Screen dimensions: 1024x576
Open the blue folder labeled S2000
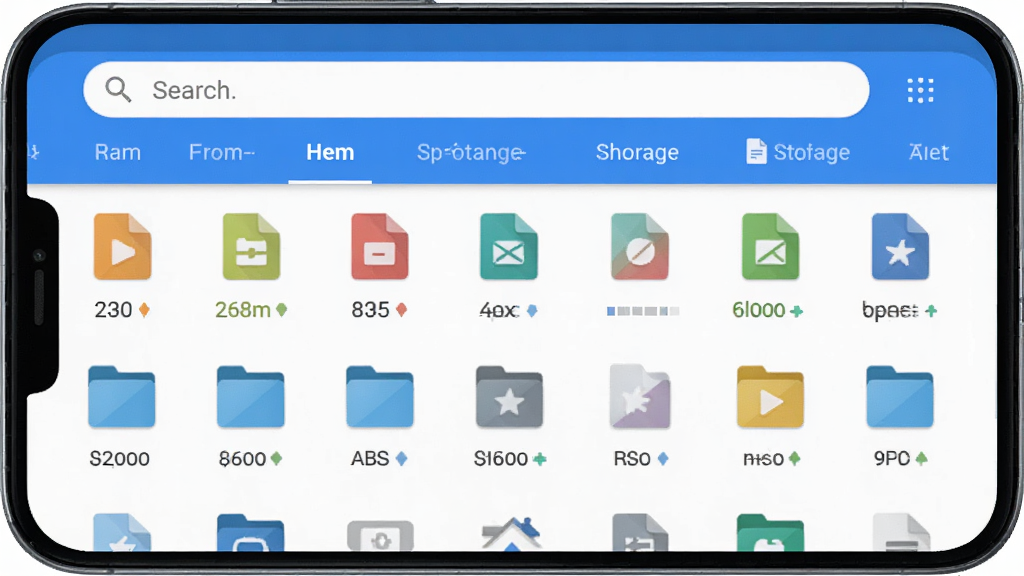[121, 397]
